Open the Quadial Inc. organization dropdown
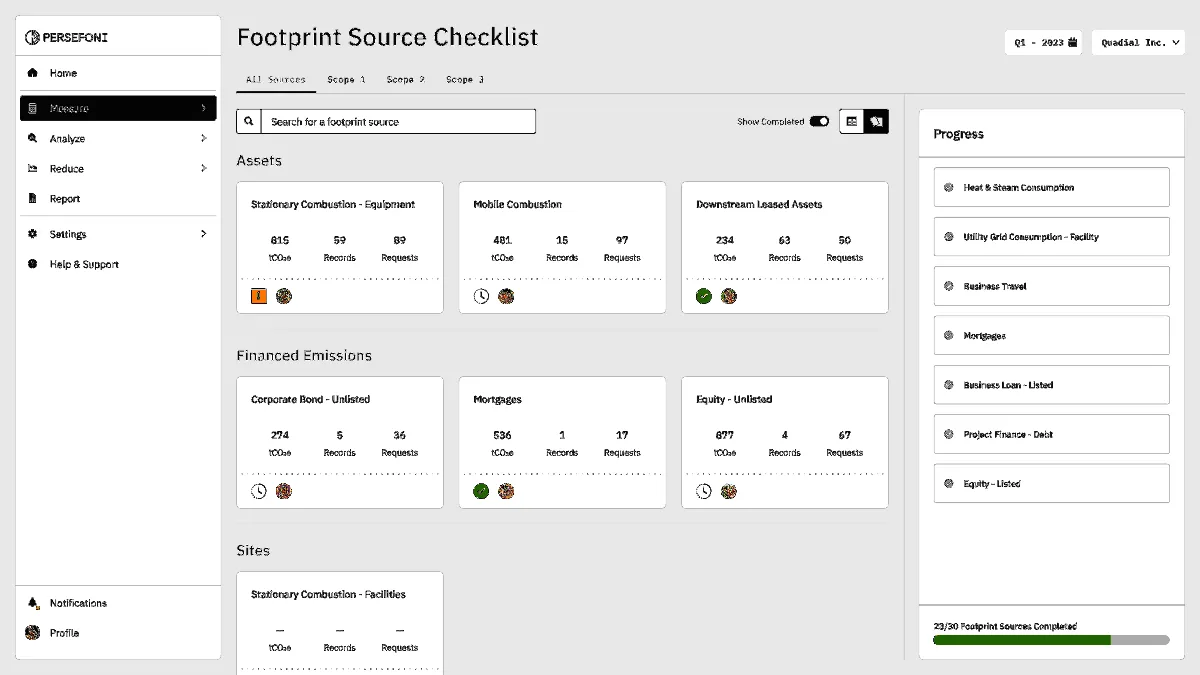 click(1138, 43)
